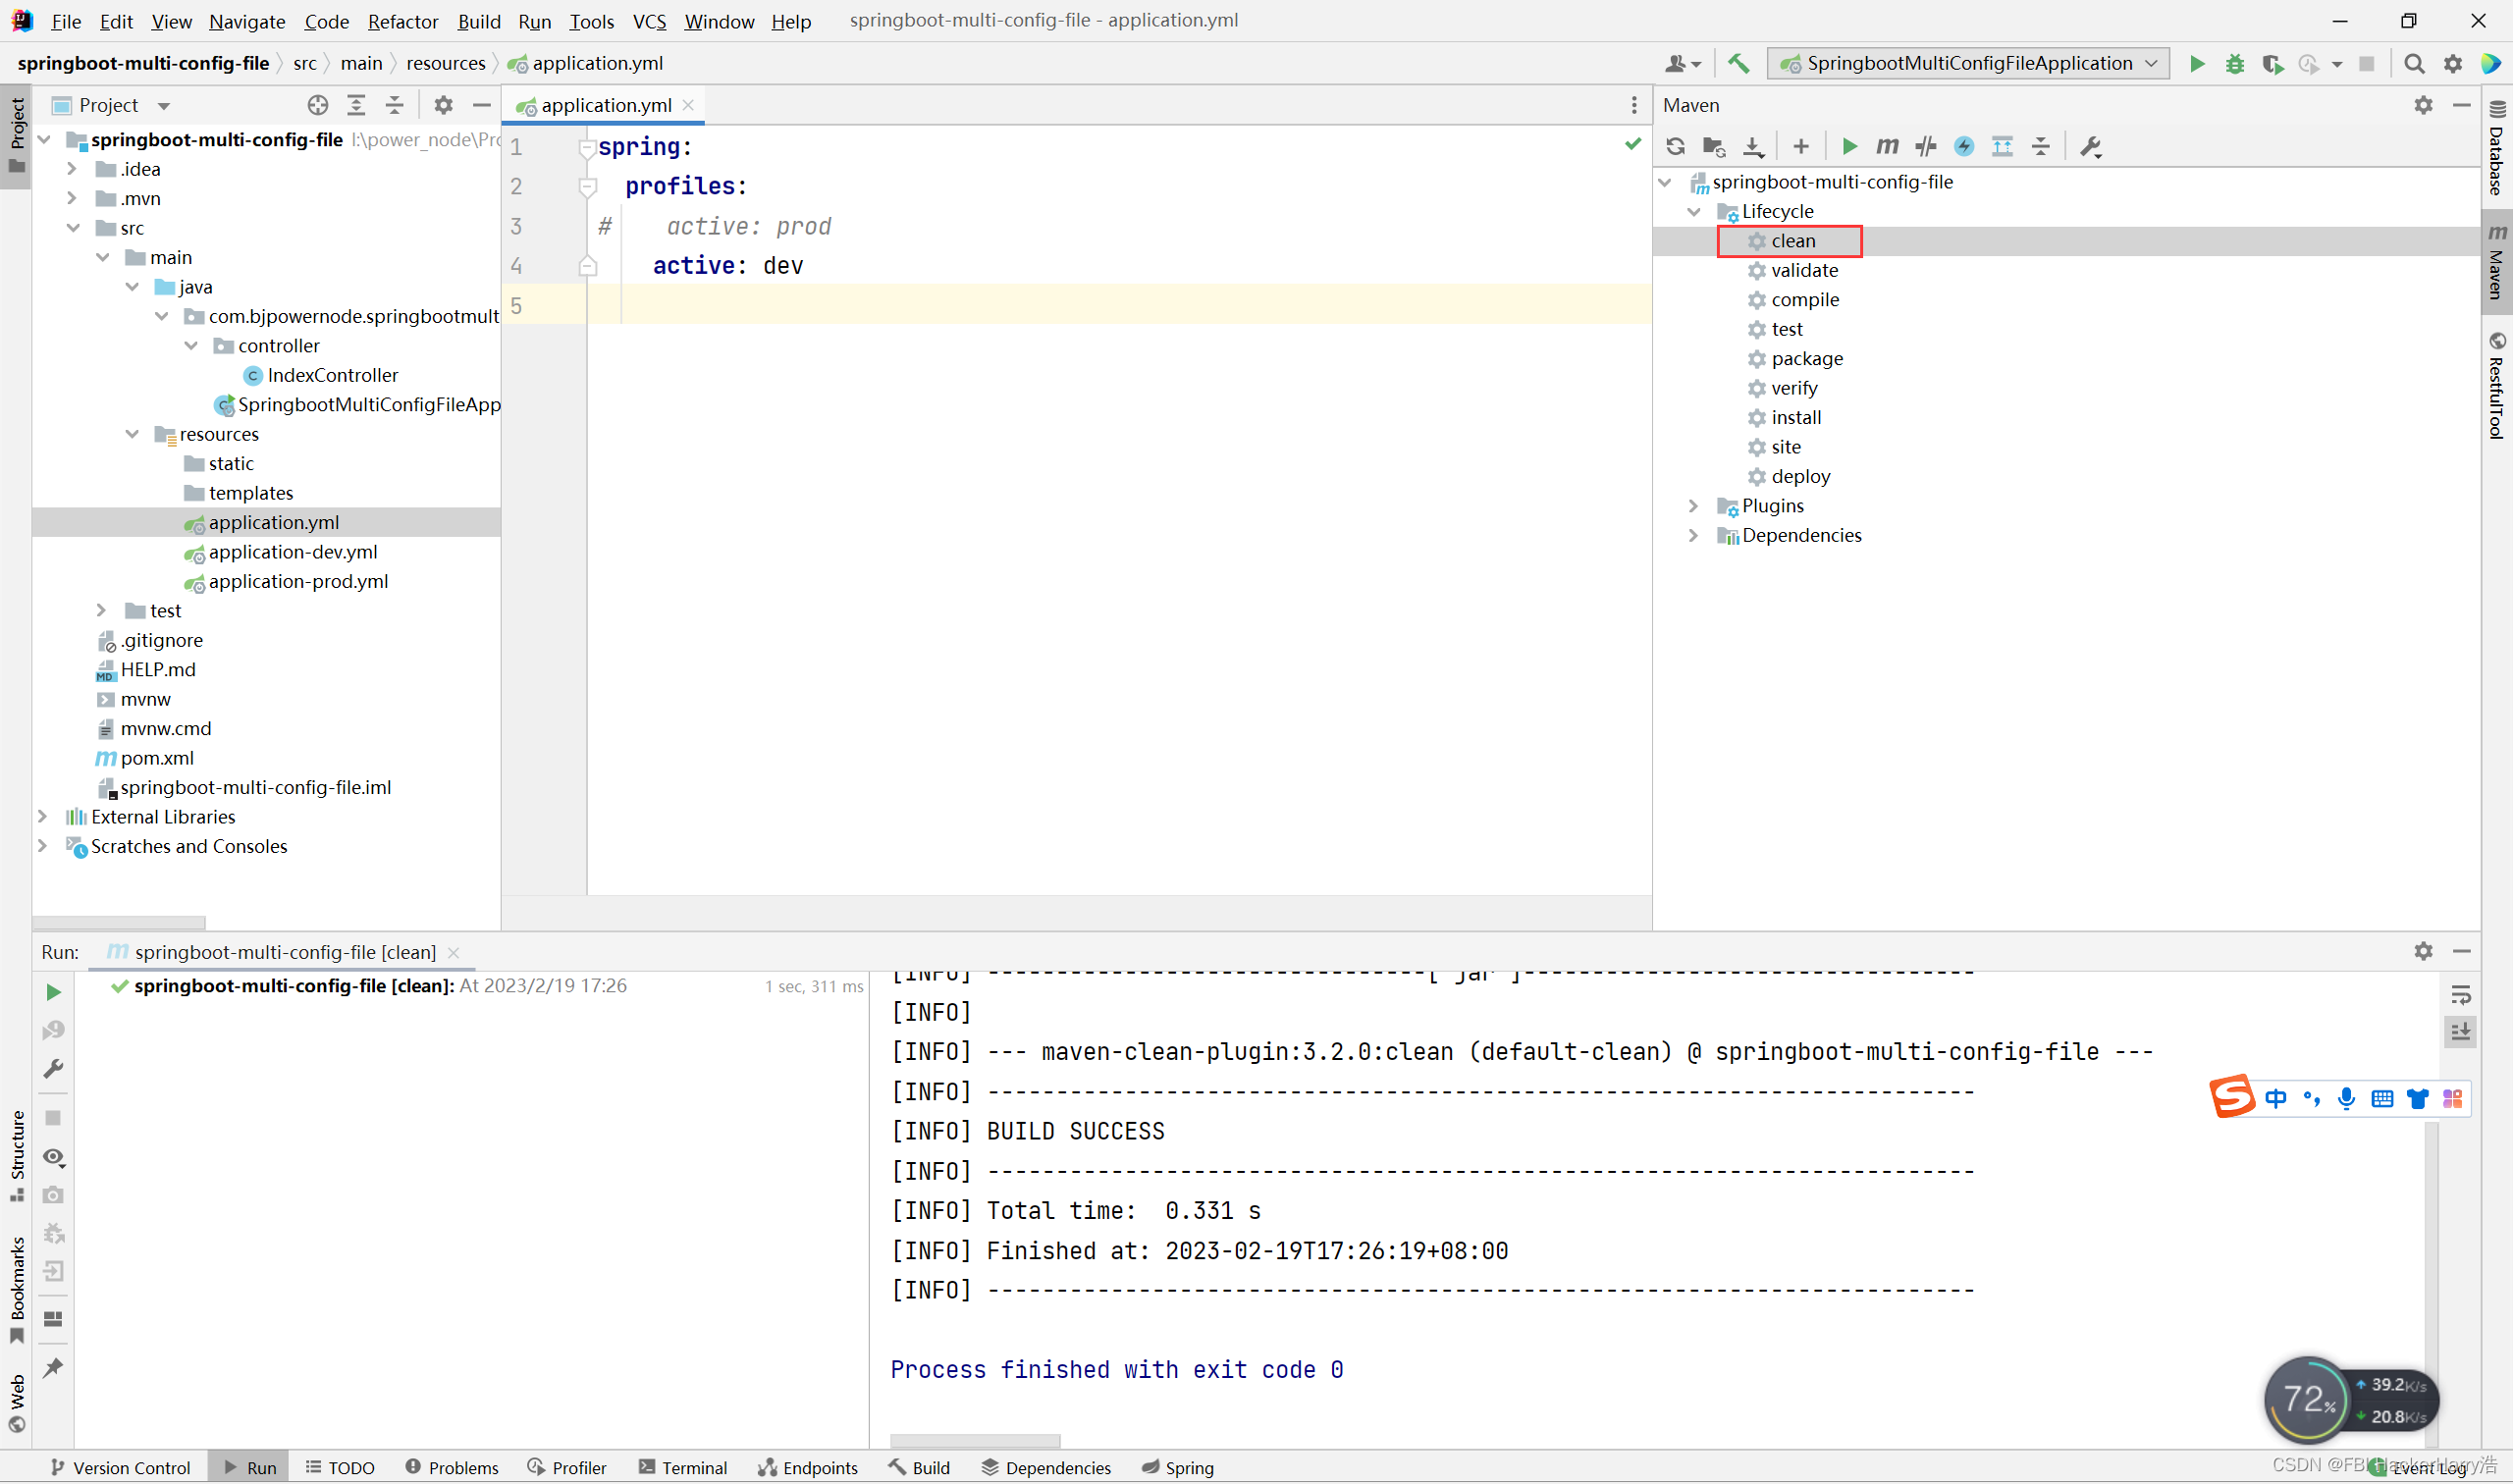Screen dimensions: 2513x1484
Task: Collapse all in Project panel toolbar
Action: (395, 105)
